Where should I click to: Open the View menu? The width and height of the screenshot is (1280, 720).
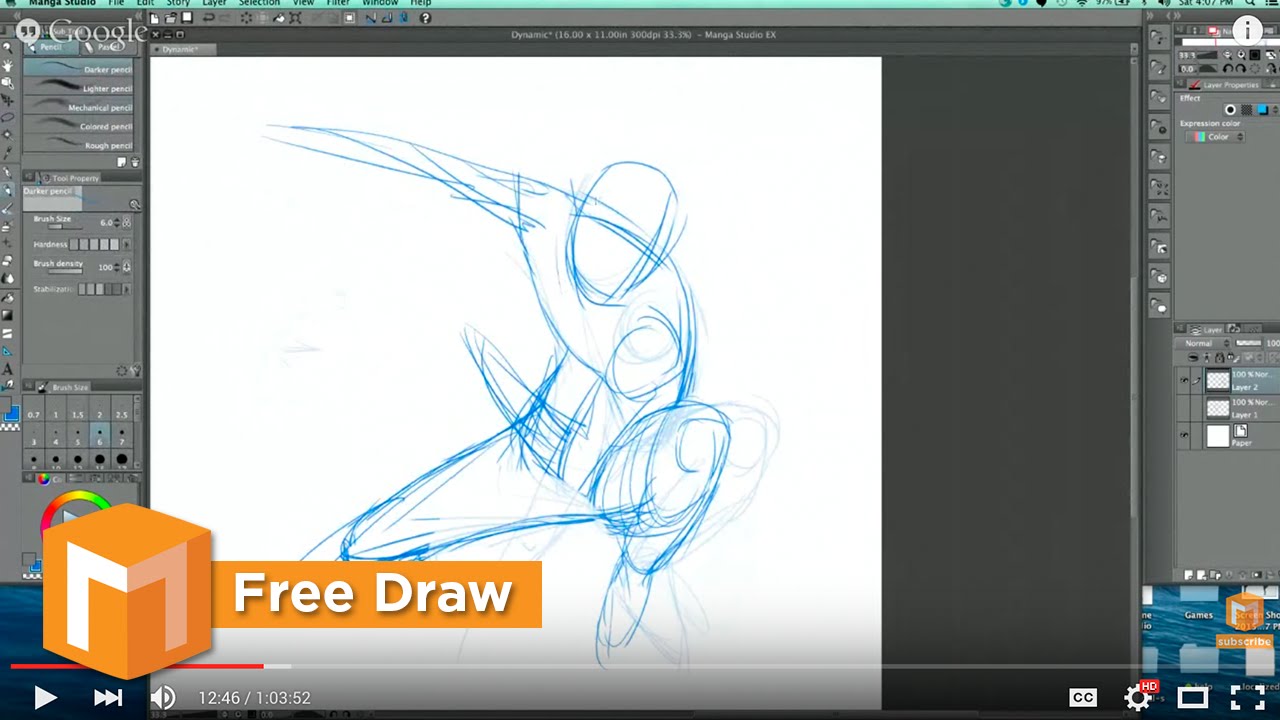303,3
